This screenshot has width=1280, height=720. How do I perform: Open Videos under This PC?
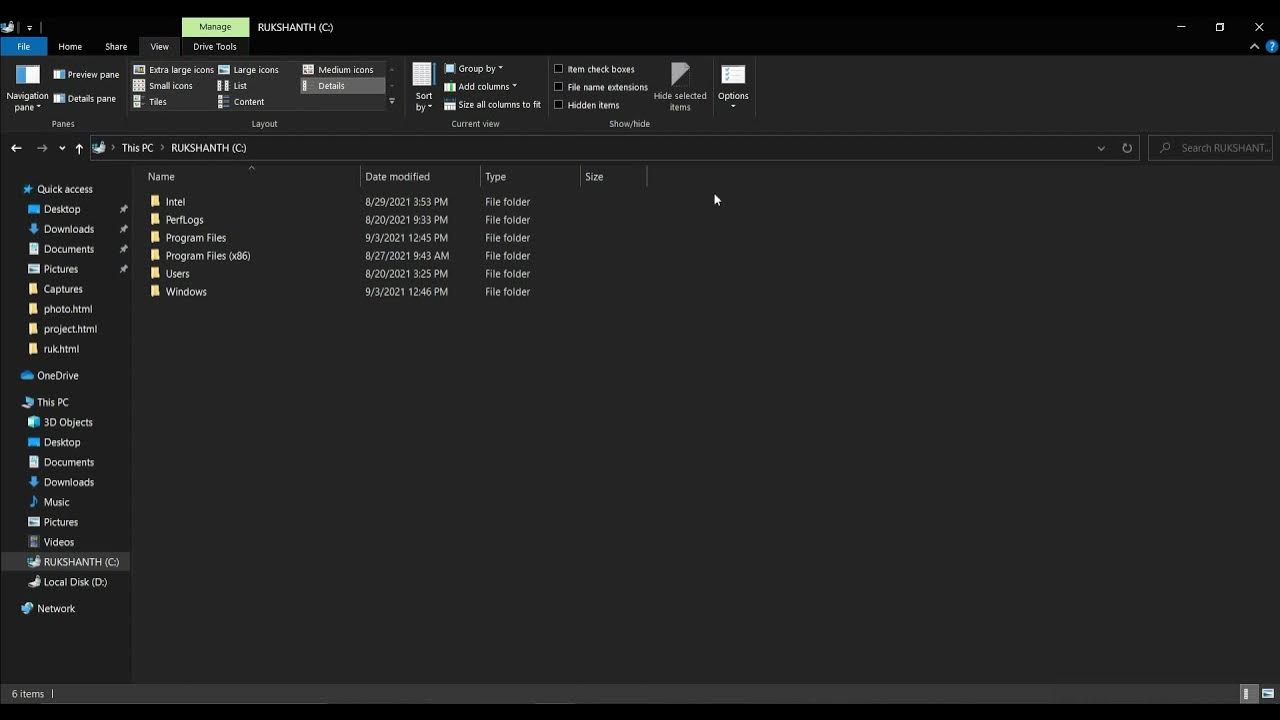58,542
